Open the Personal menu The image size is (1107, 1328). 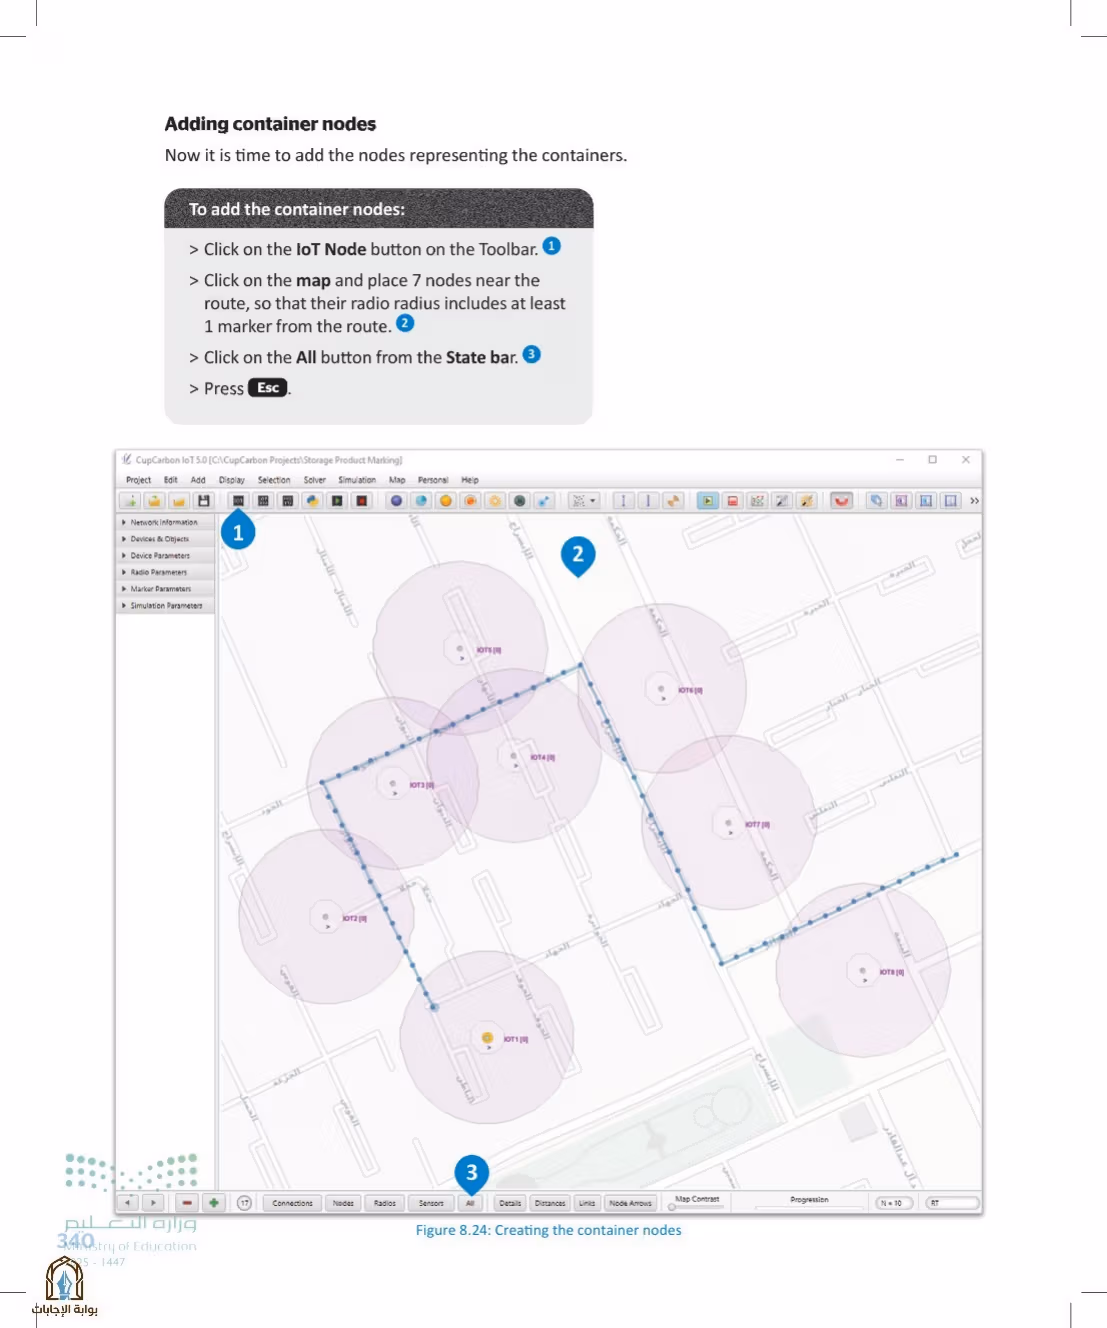click(x=433, y=480)
